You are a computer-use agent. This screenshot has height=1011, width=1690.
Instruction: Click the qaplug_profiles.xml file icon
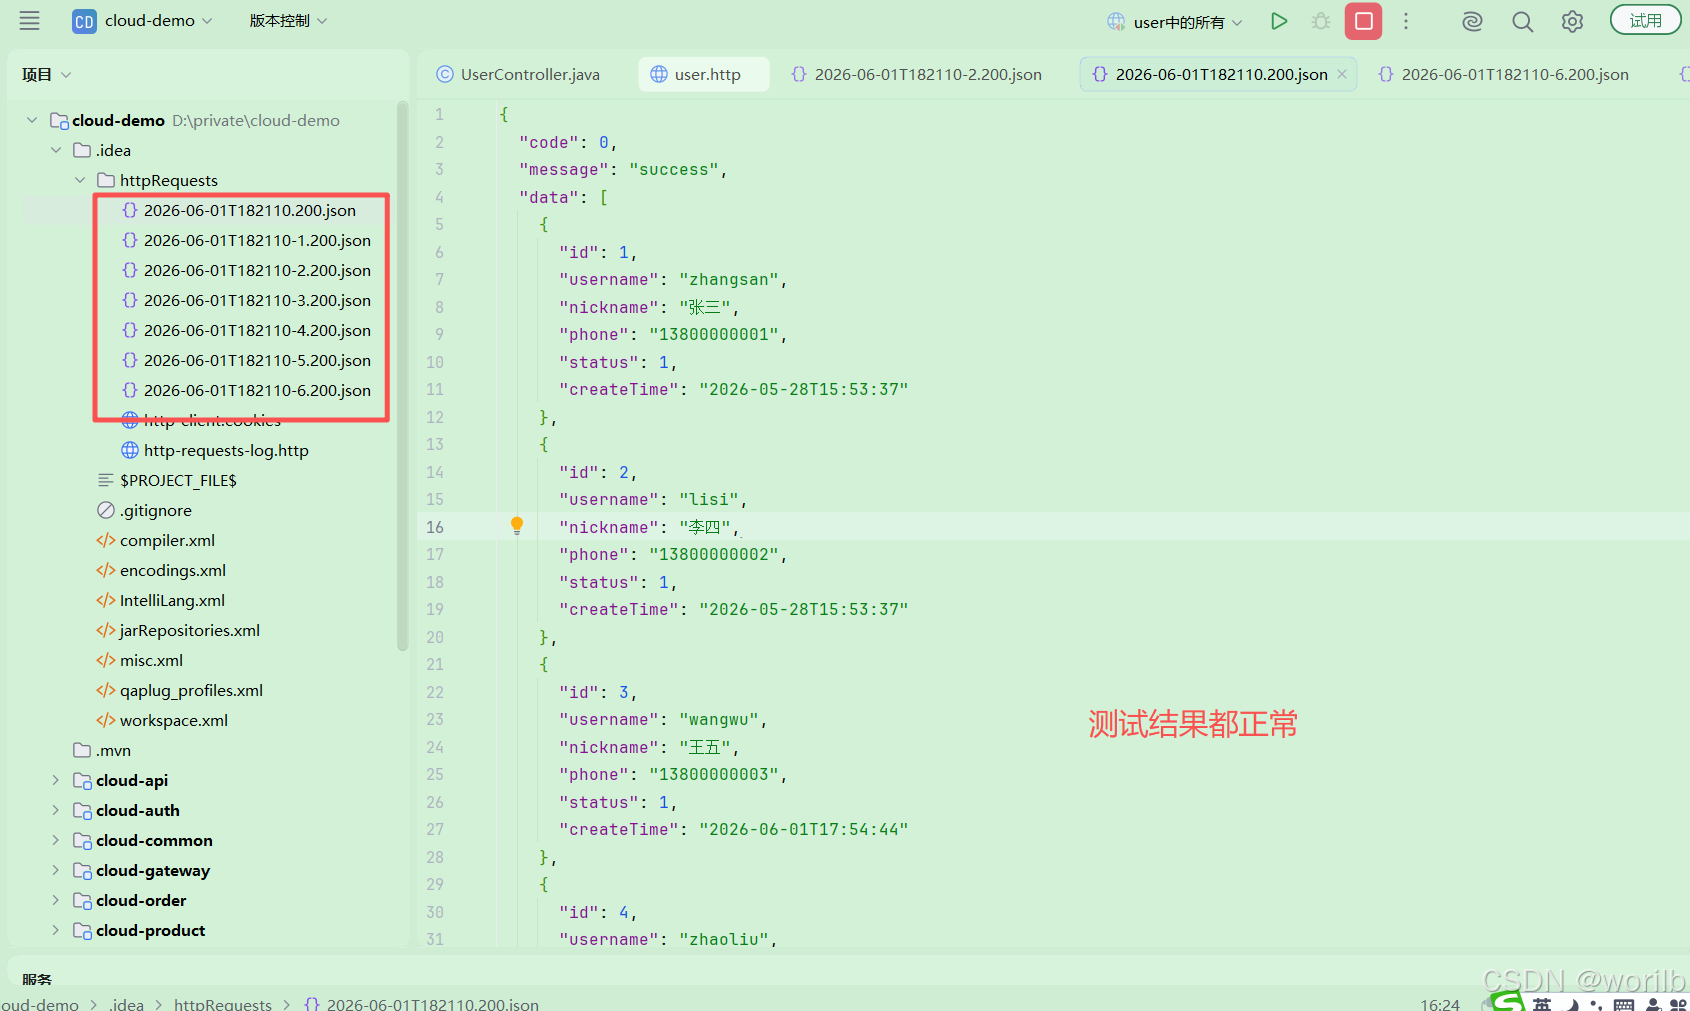(x=106, y=690)
